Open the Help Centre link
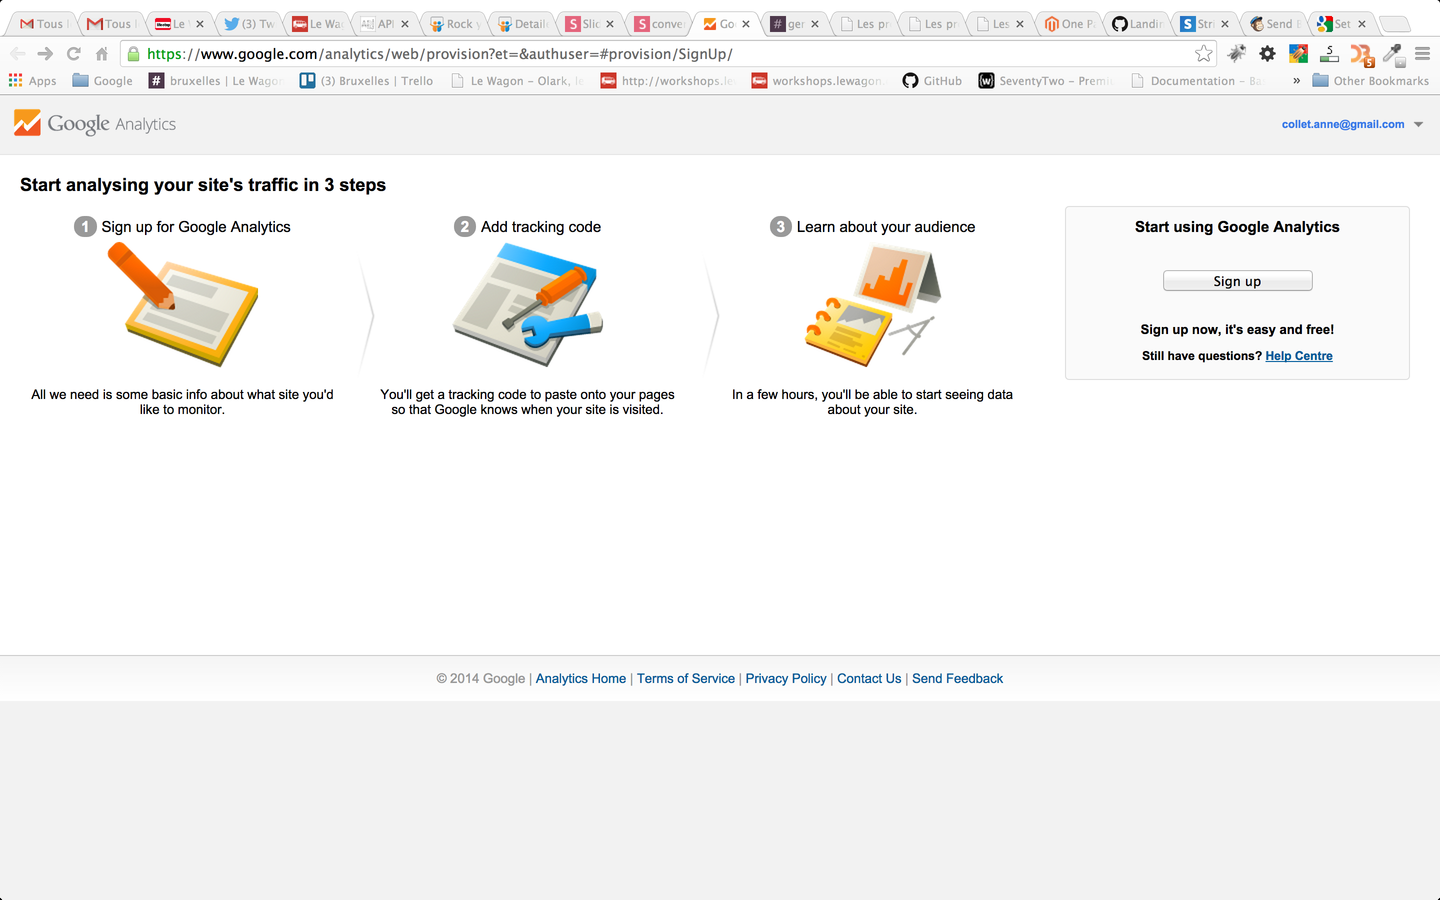The image size is (1440, 900). (1298, 356)
